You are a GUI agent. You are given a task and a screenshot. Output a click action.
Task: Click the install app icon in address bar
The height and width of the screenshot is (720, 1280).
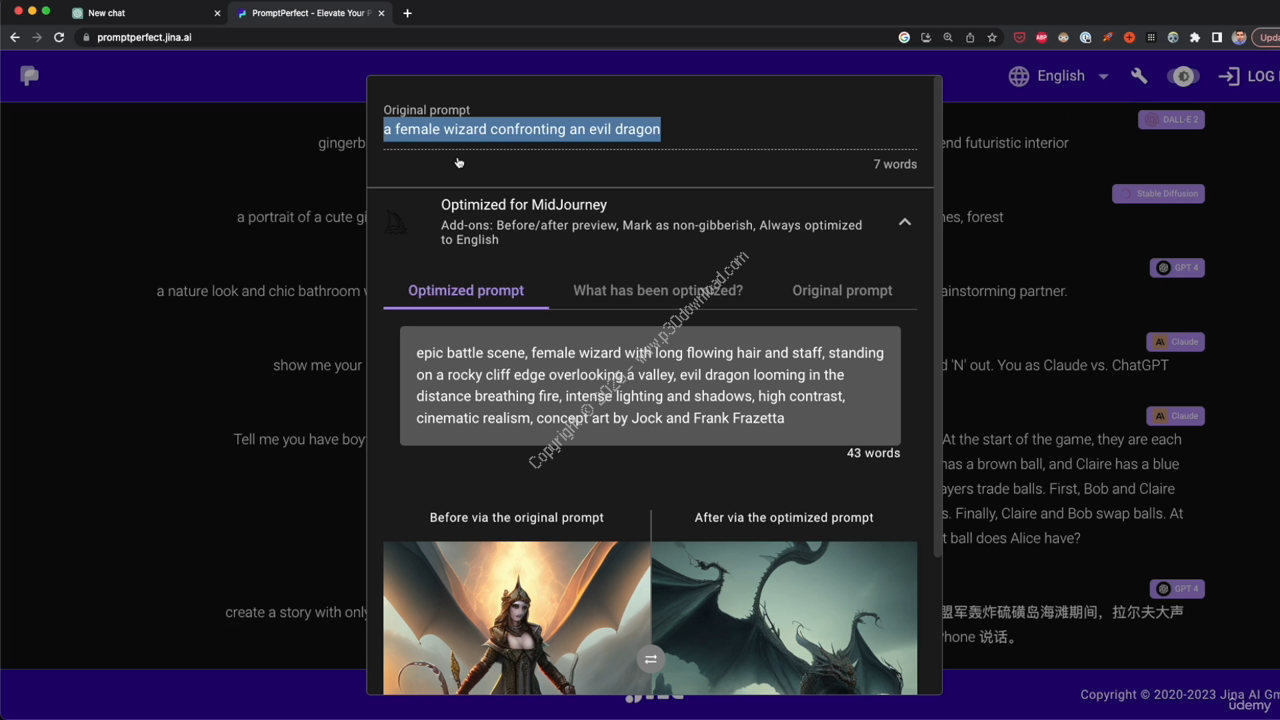pos(926,37)
